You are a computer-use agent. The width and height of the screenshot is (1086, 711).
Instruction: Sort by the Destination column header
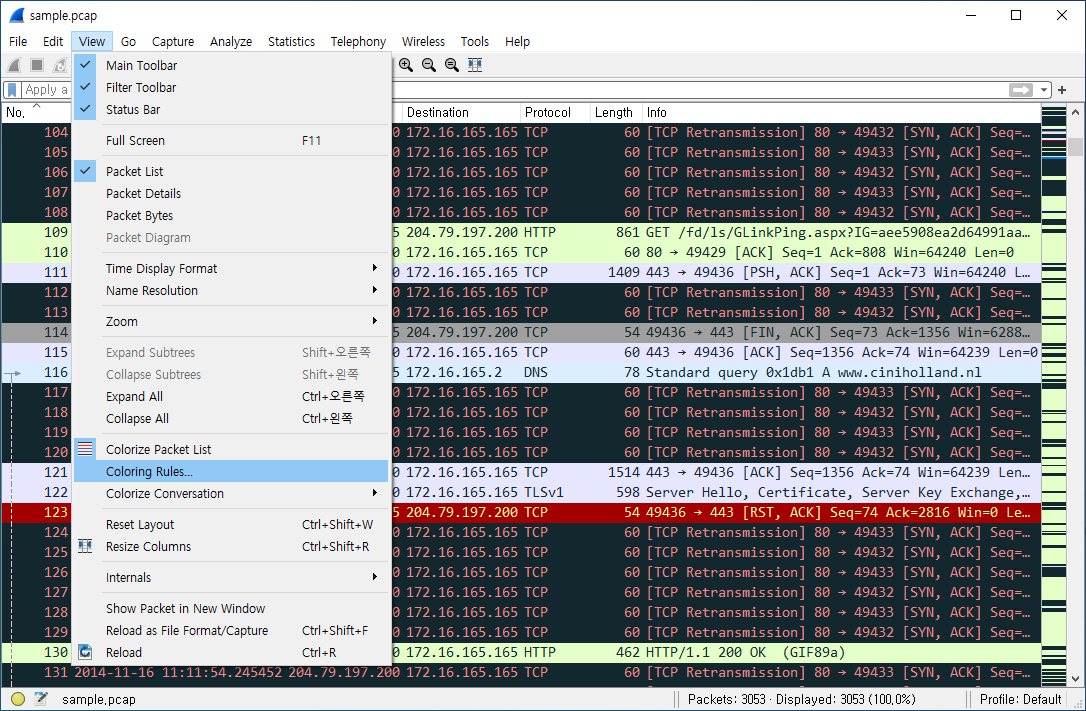(x=461, y=112)
